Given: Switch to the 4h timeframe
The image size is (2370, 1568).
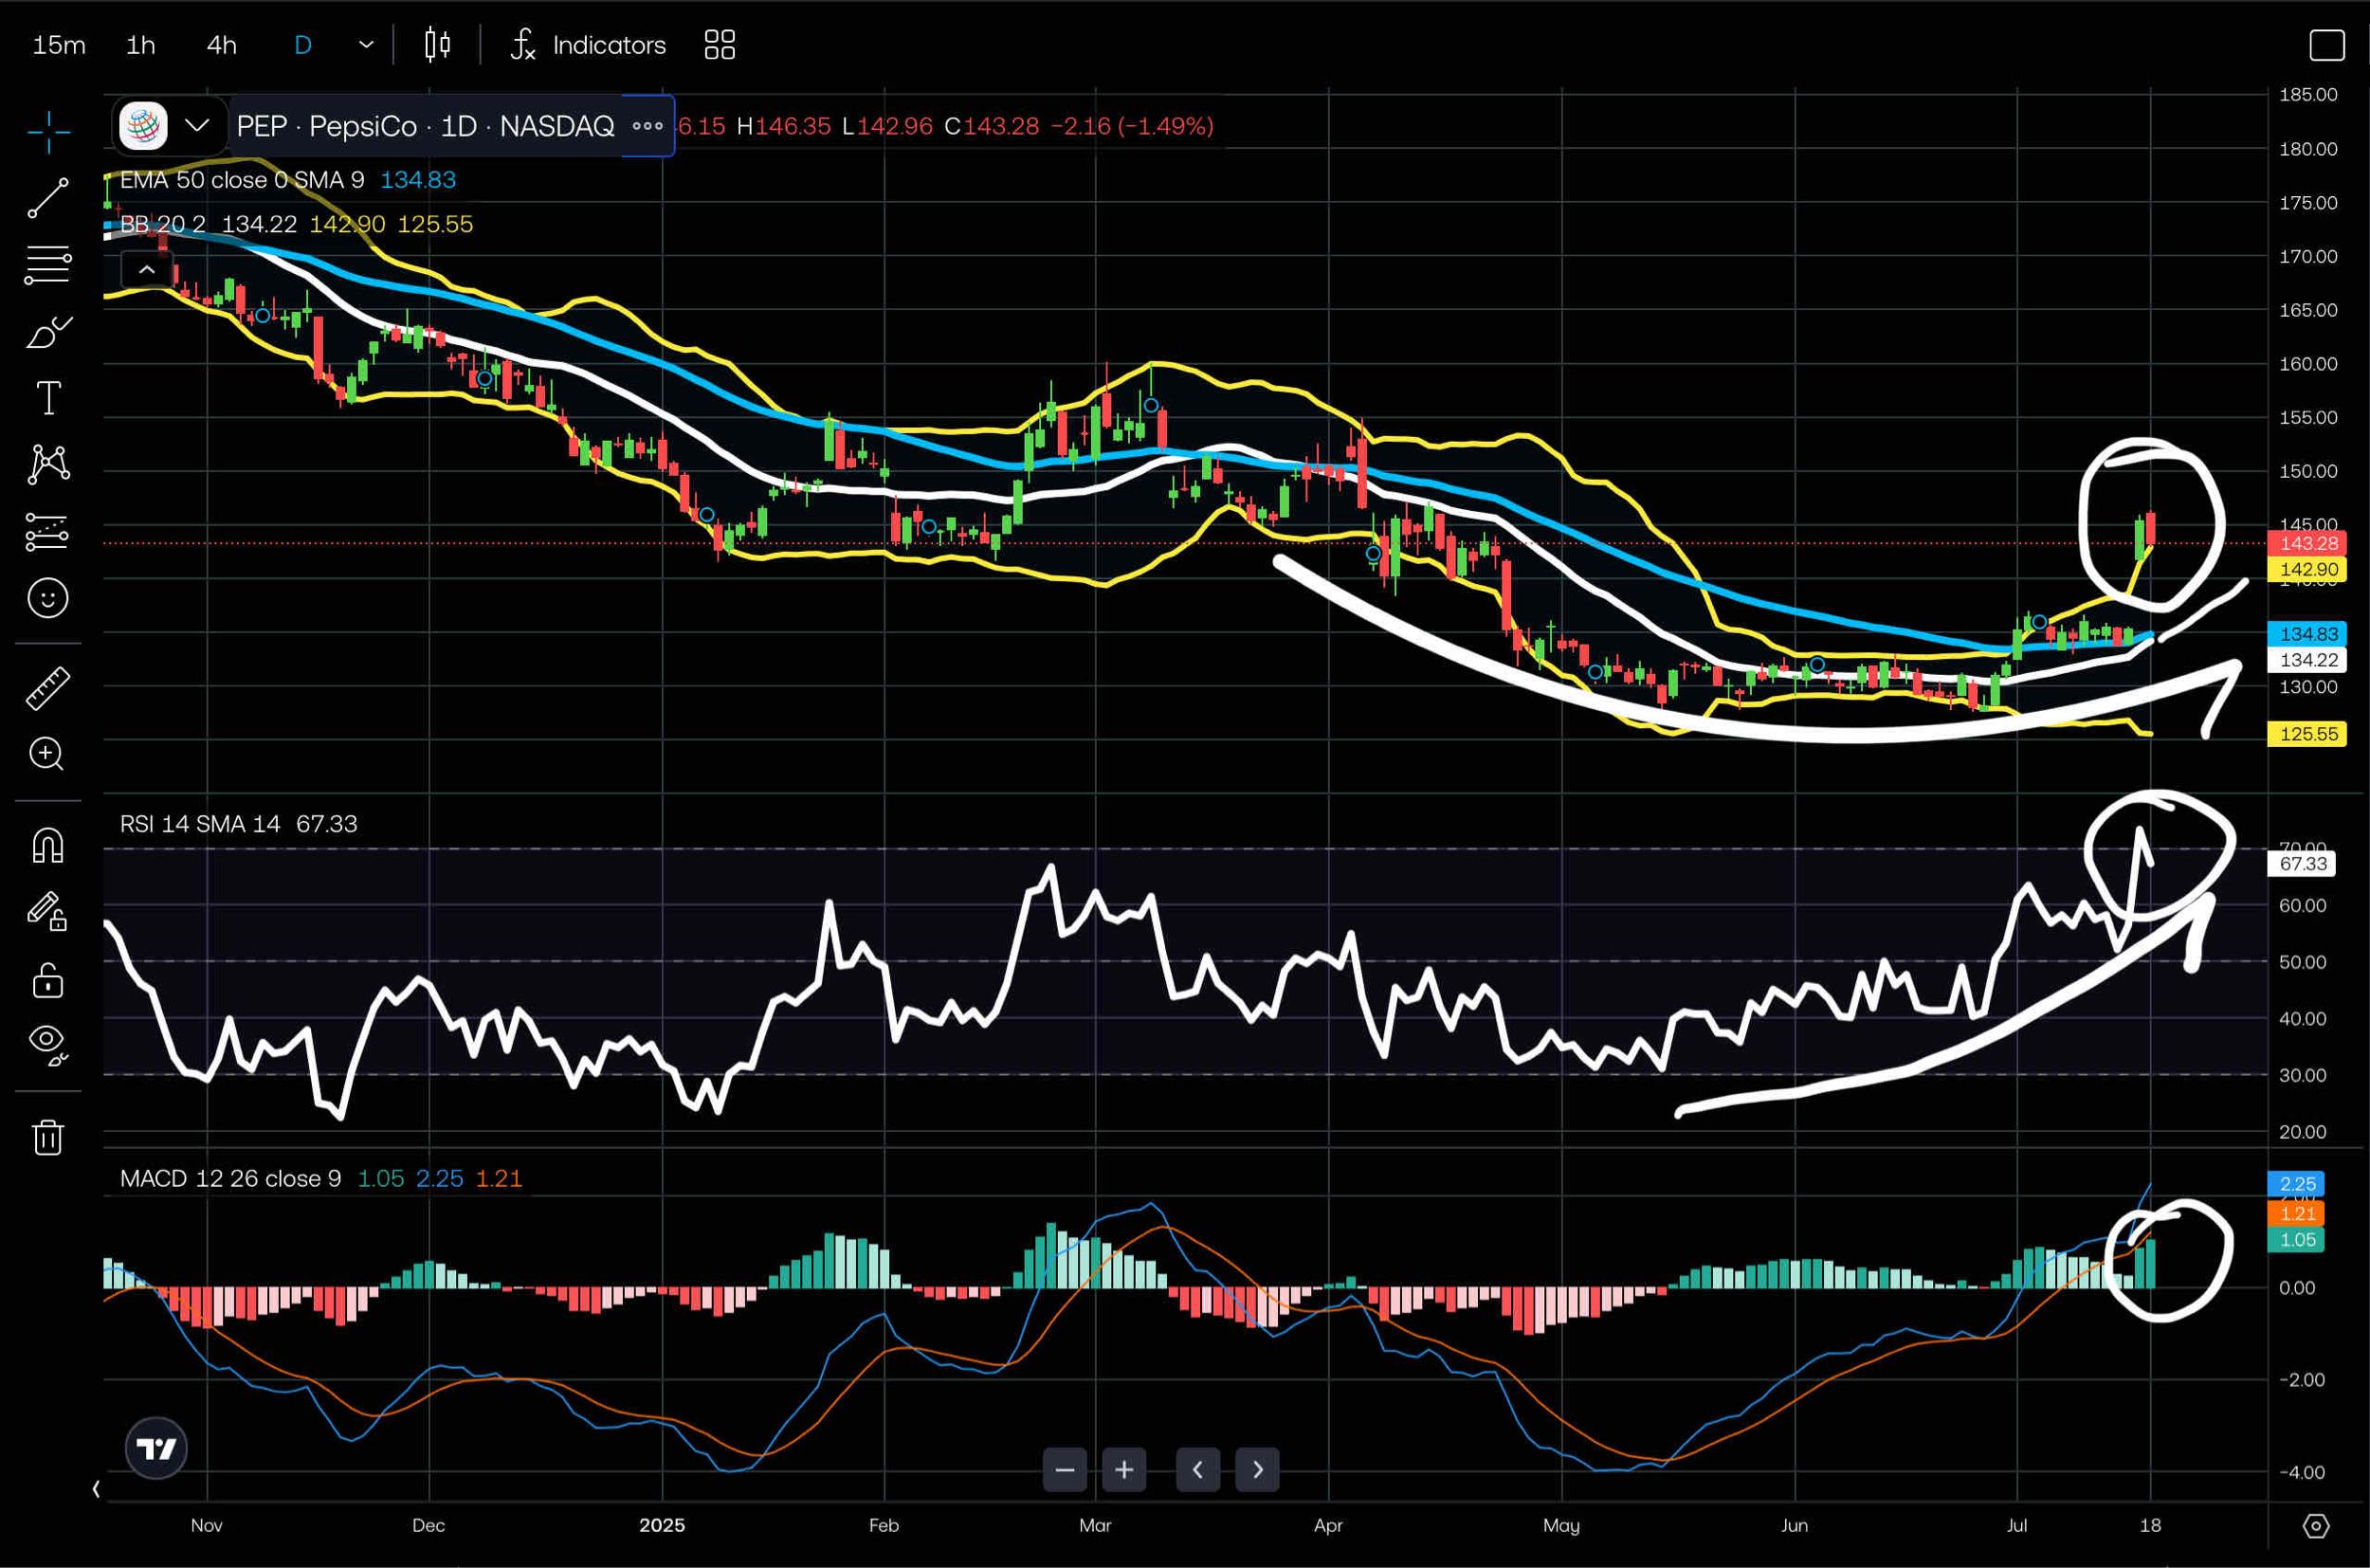Looking at the screenshot, I should [222, 45].
